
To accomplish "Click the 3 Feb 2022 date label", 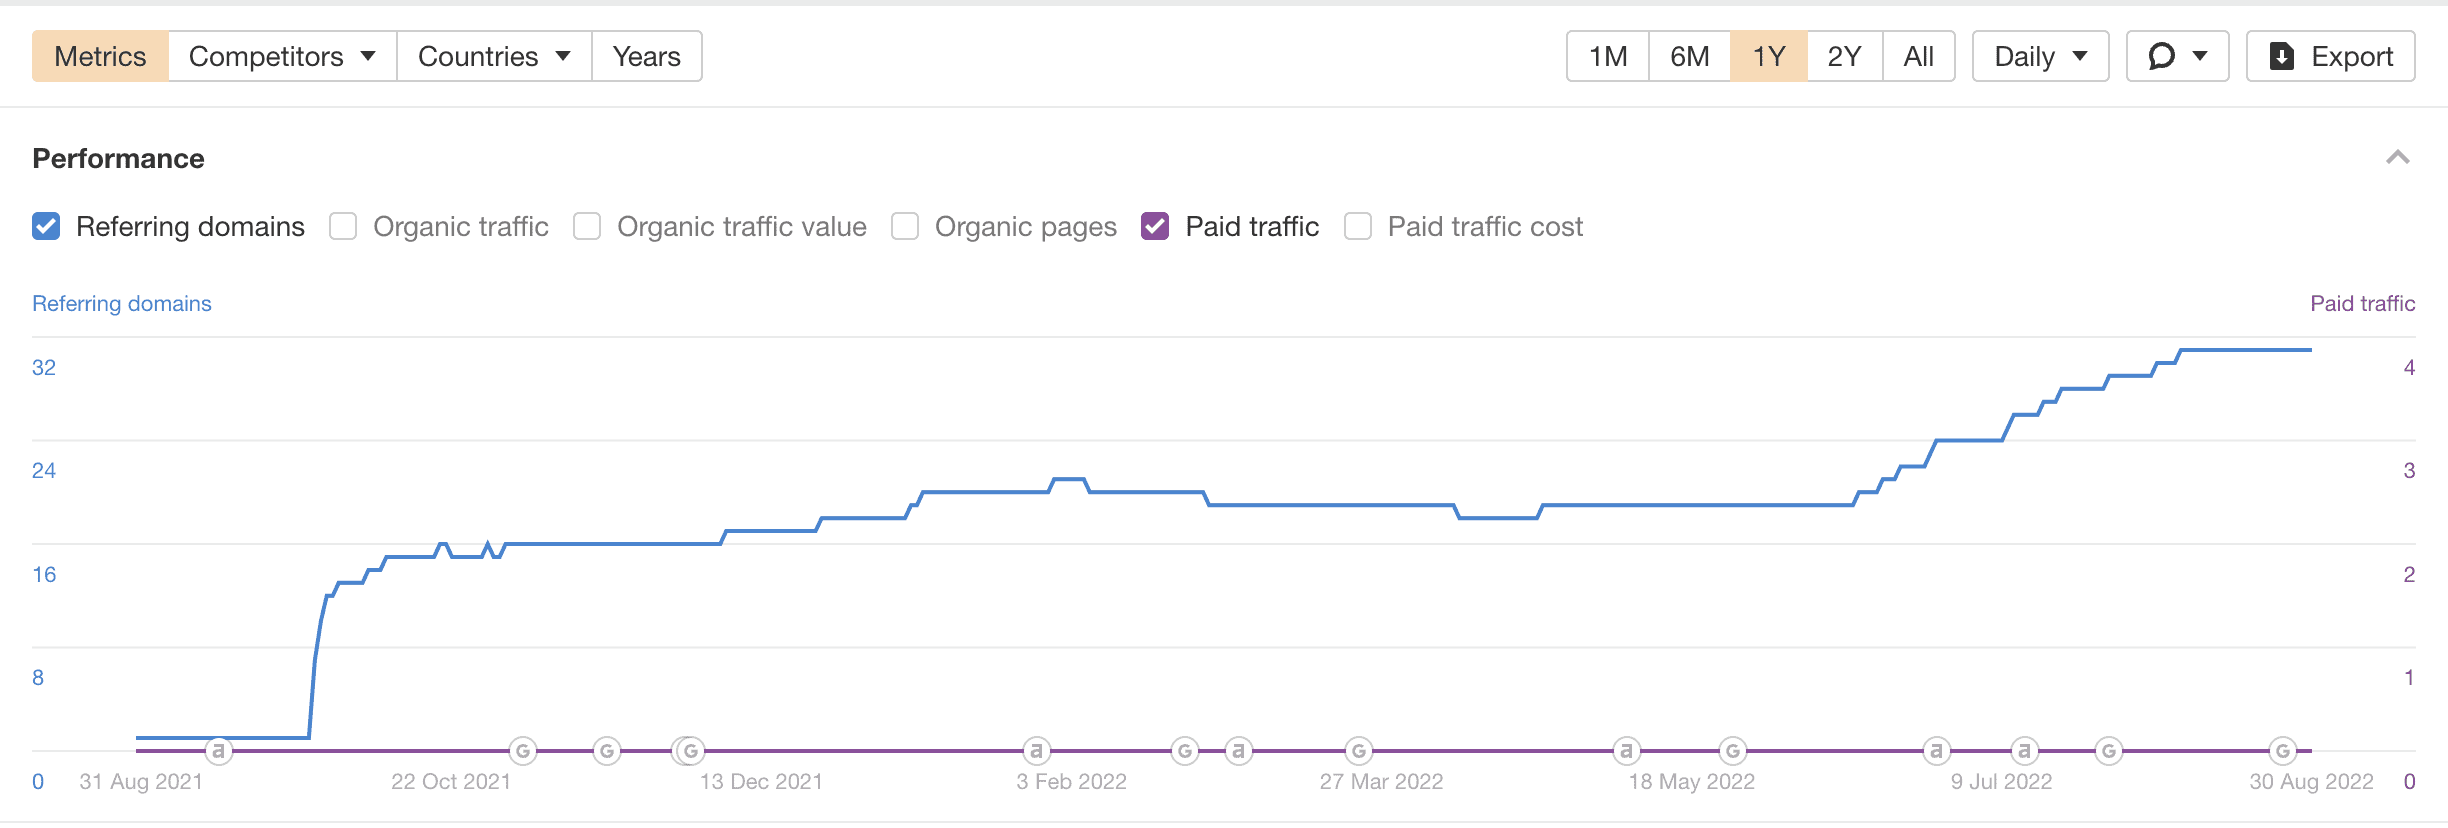I will (1071, 781).
